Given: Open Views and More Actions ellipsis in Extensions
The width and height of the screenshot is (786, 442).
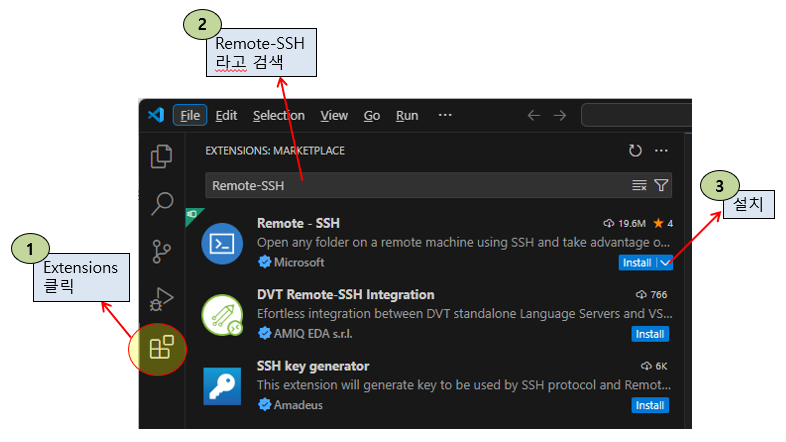Looking at the screenshot, I should [x=661, y=150].
